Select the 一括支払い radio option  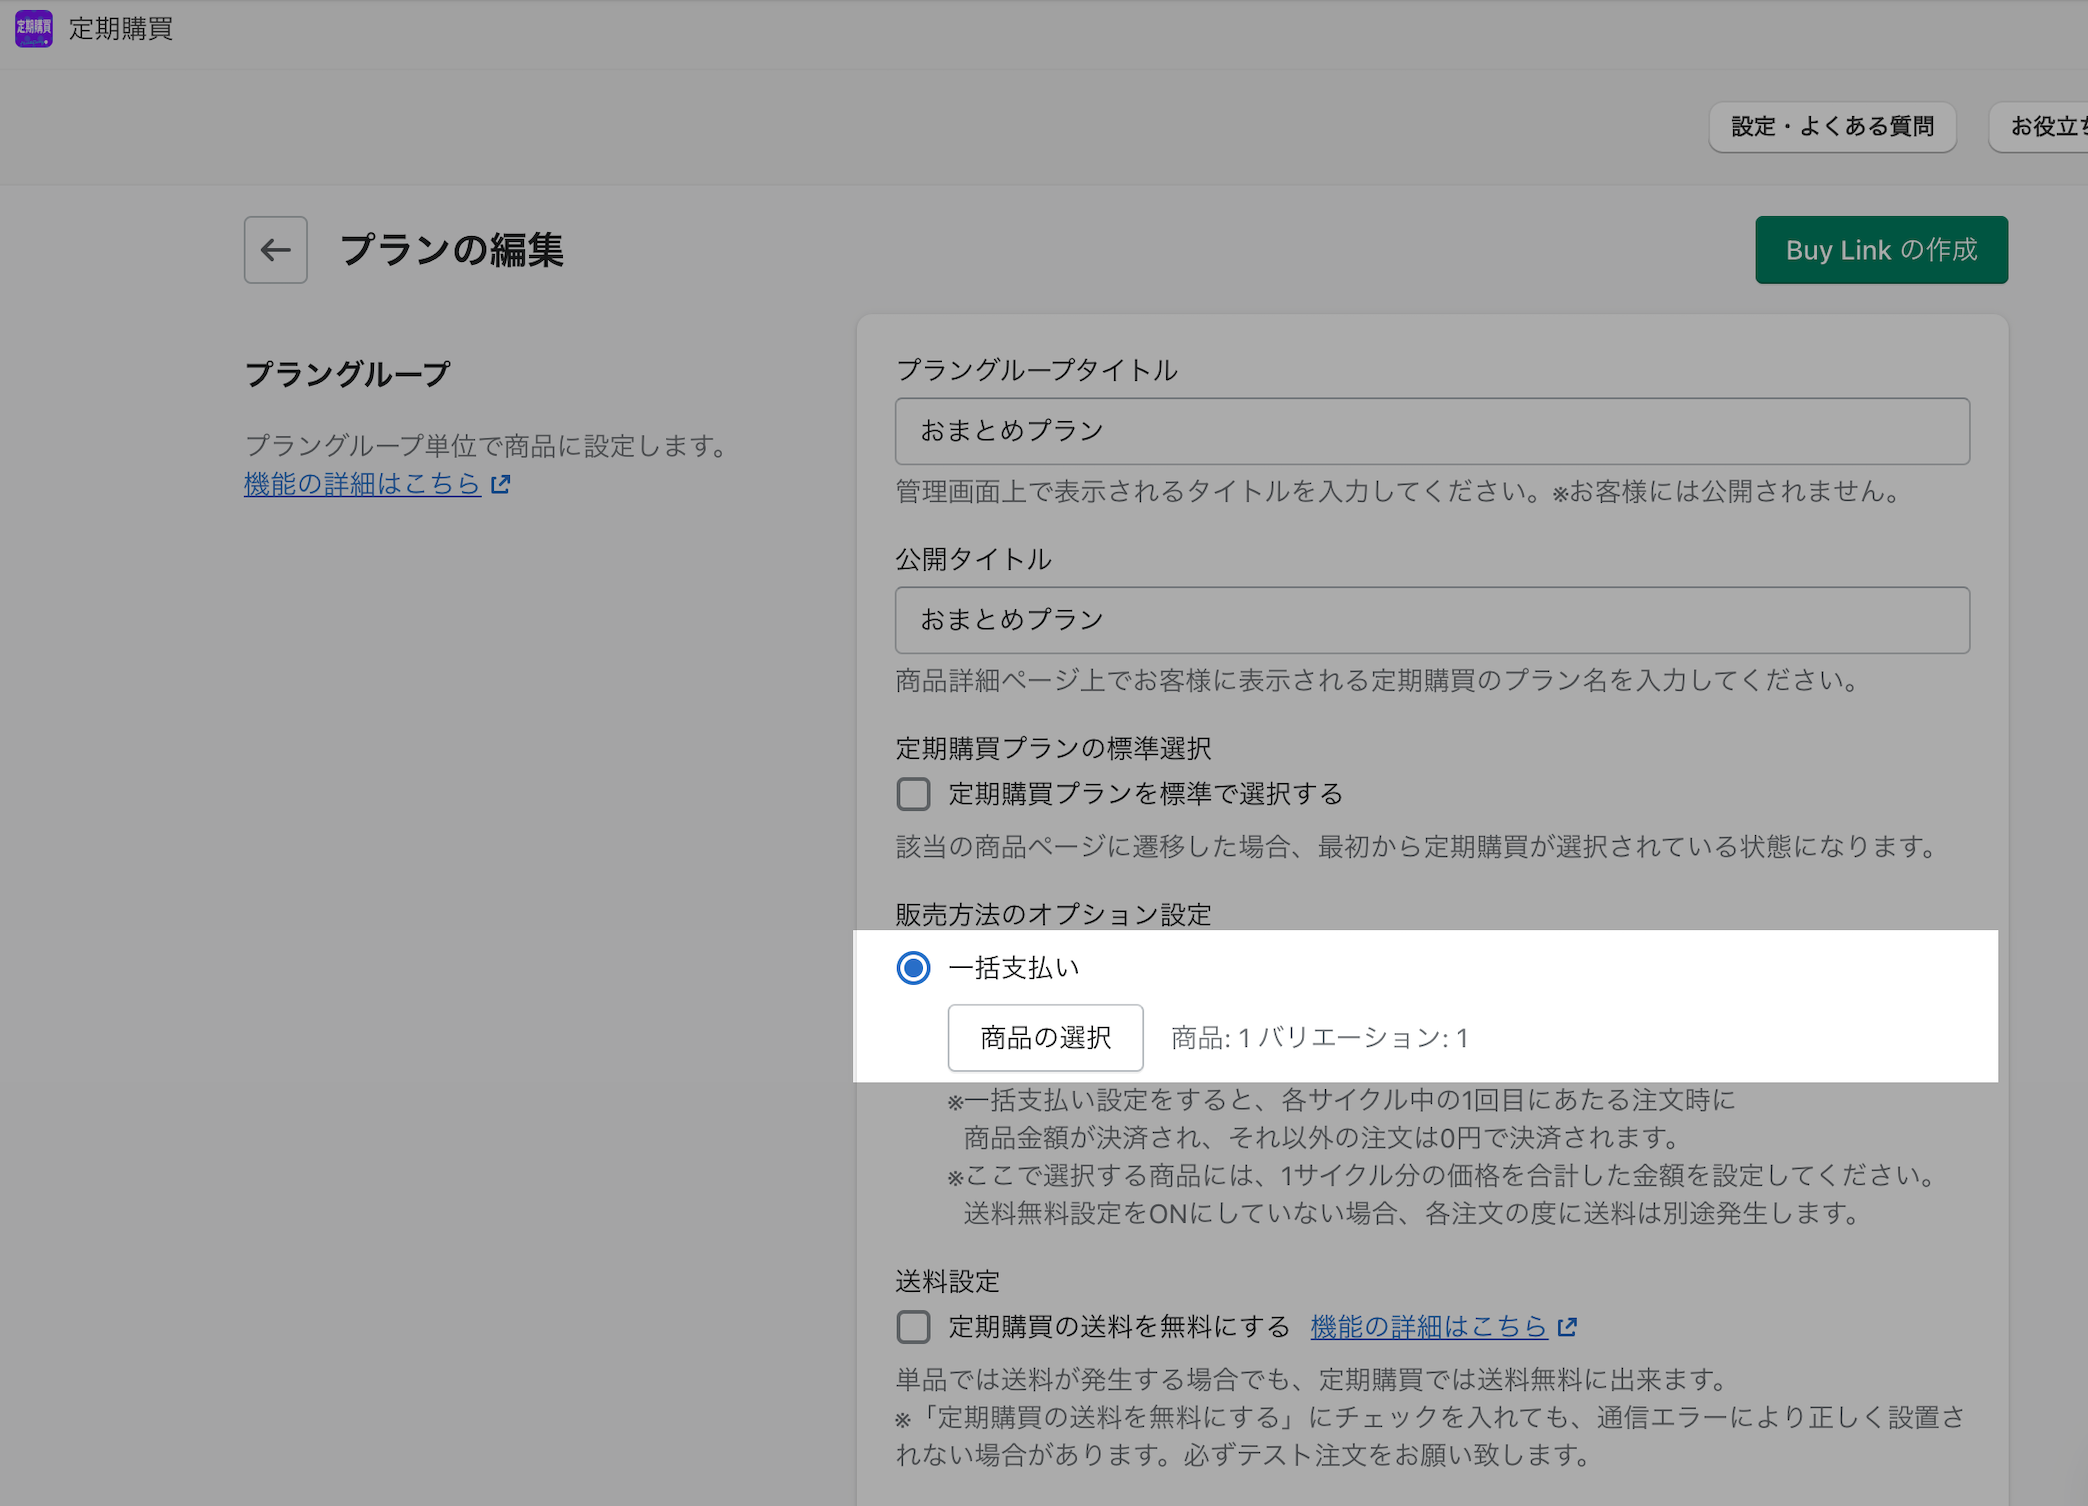click(x=913, y=968)
